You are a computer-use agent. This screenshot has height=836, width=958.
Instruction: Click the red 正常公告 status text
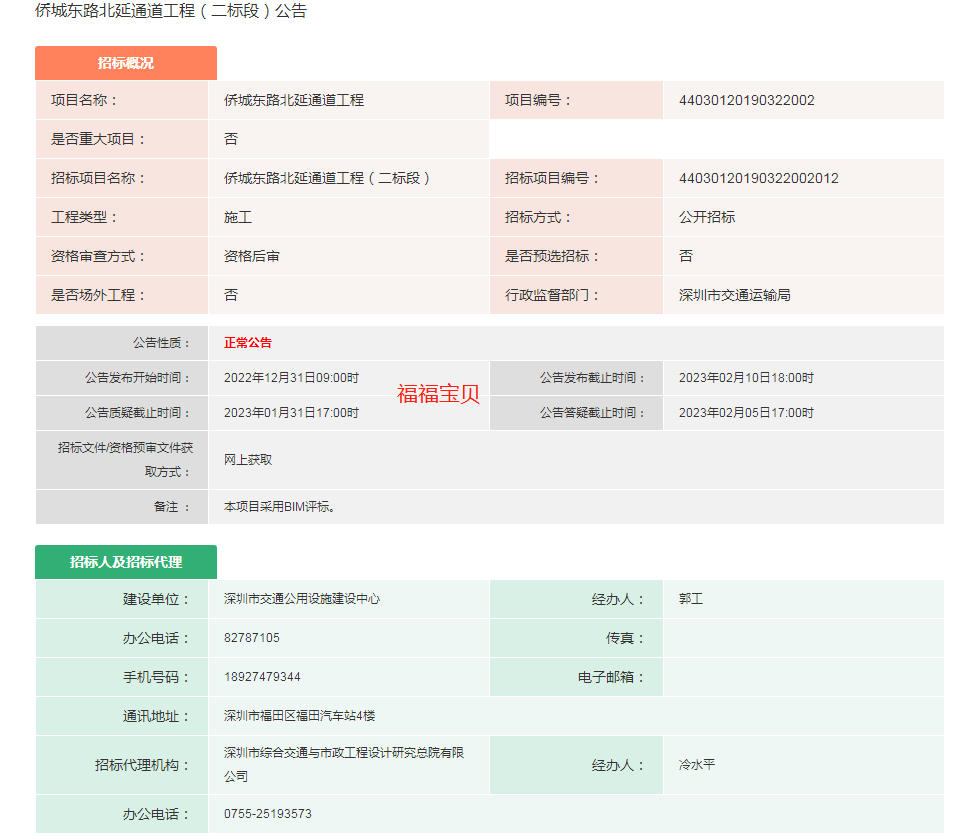pyautogui.click(x=248, y=343)
